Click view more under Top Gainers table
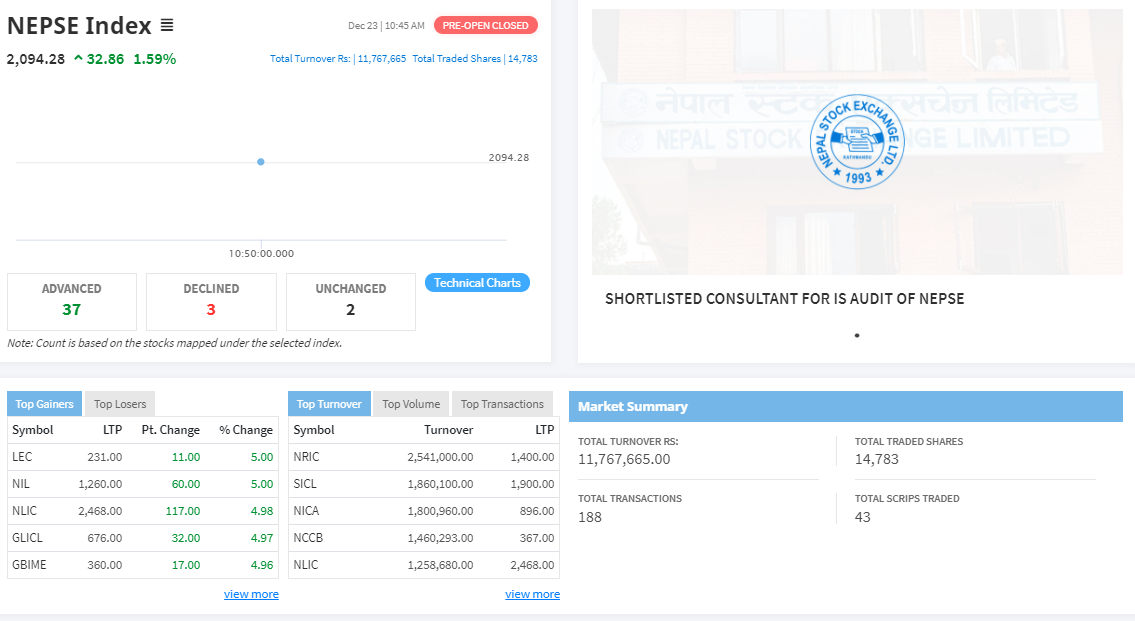Viewport: 1135px width, 621px height. pos(251,594)
